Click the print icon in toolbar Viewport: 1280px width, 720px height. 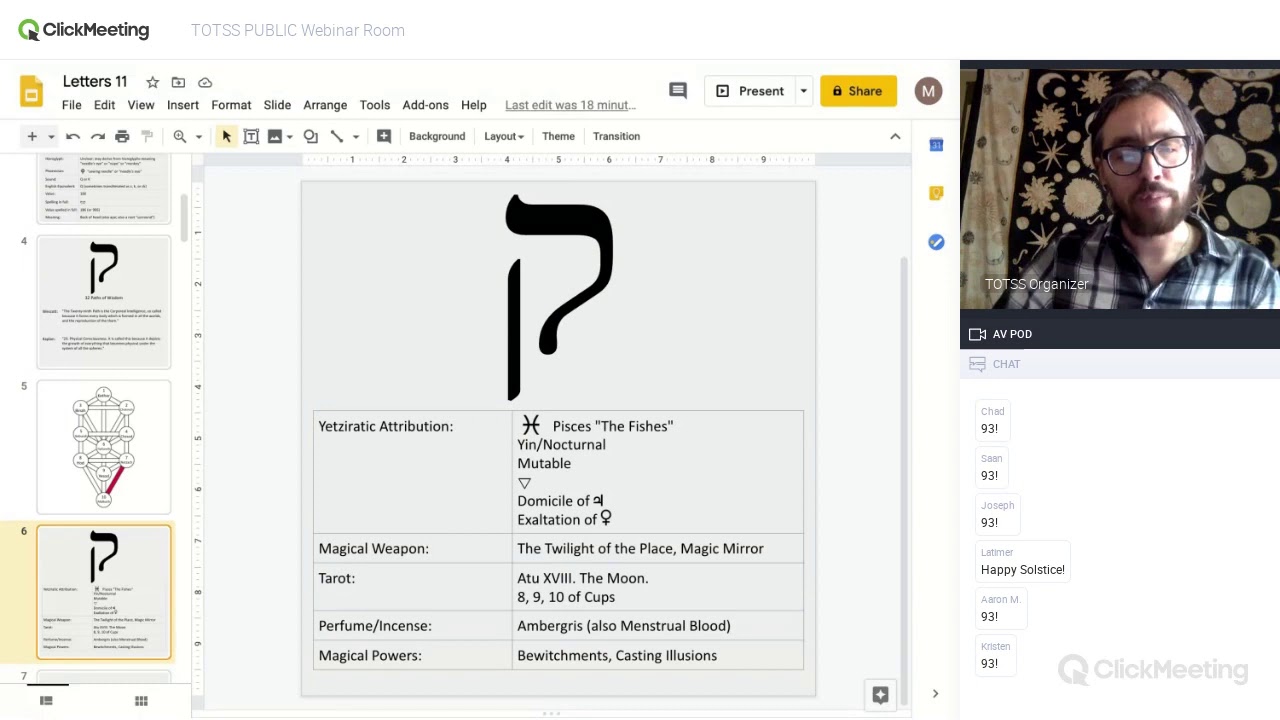(122, 136)
